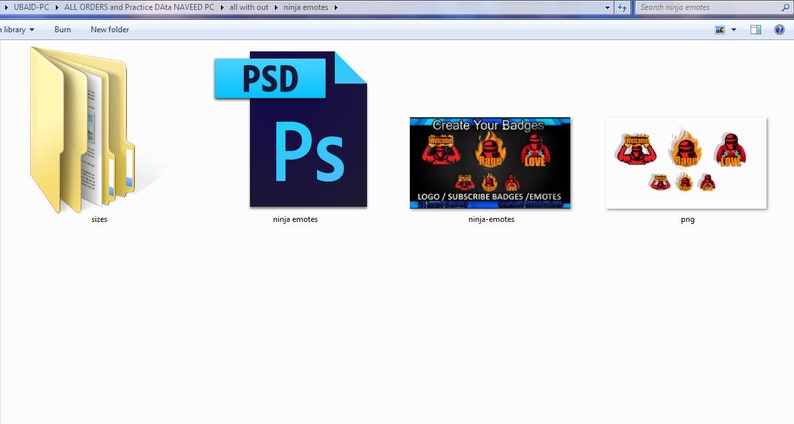Select the png image thumbnail
Viewport: 794px width, 424px height.
pyautogui.click(x=686, y=163)
